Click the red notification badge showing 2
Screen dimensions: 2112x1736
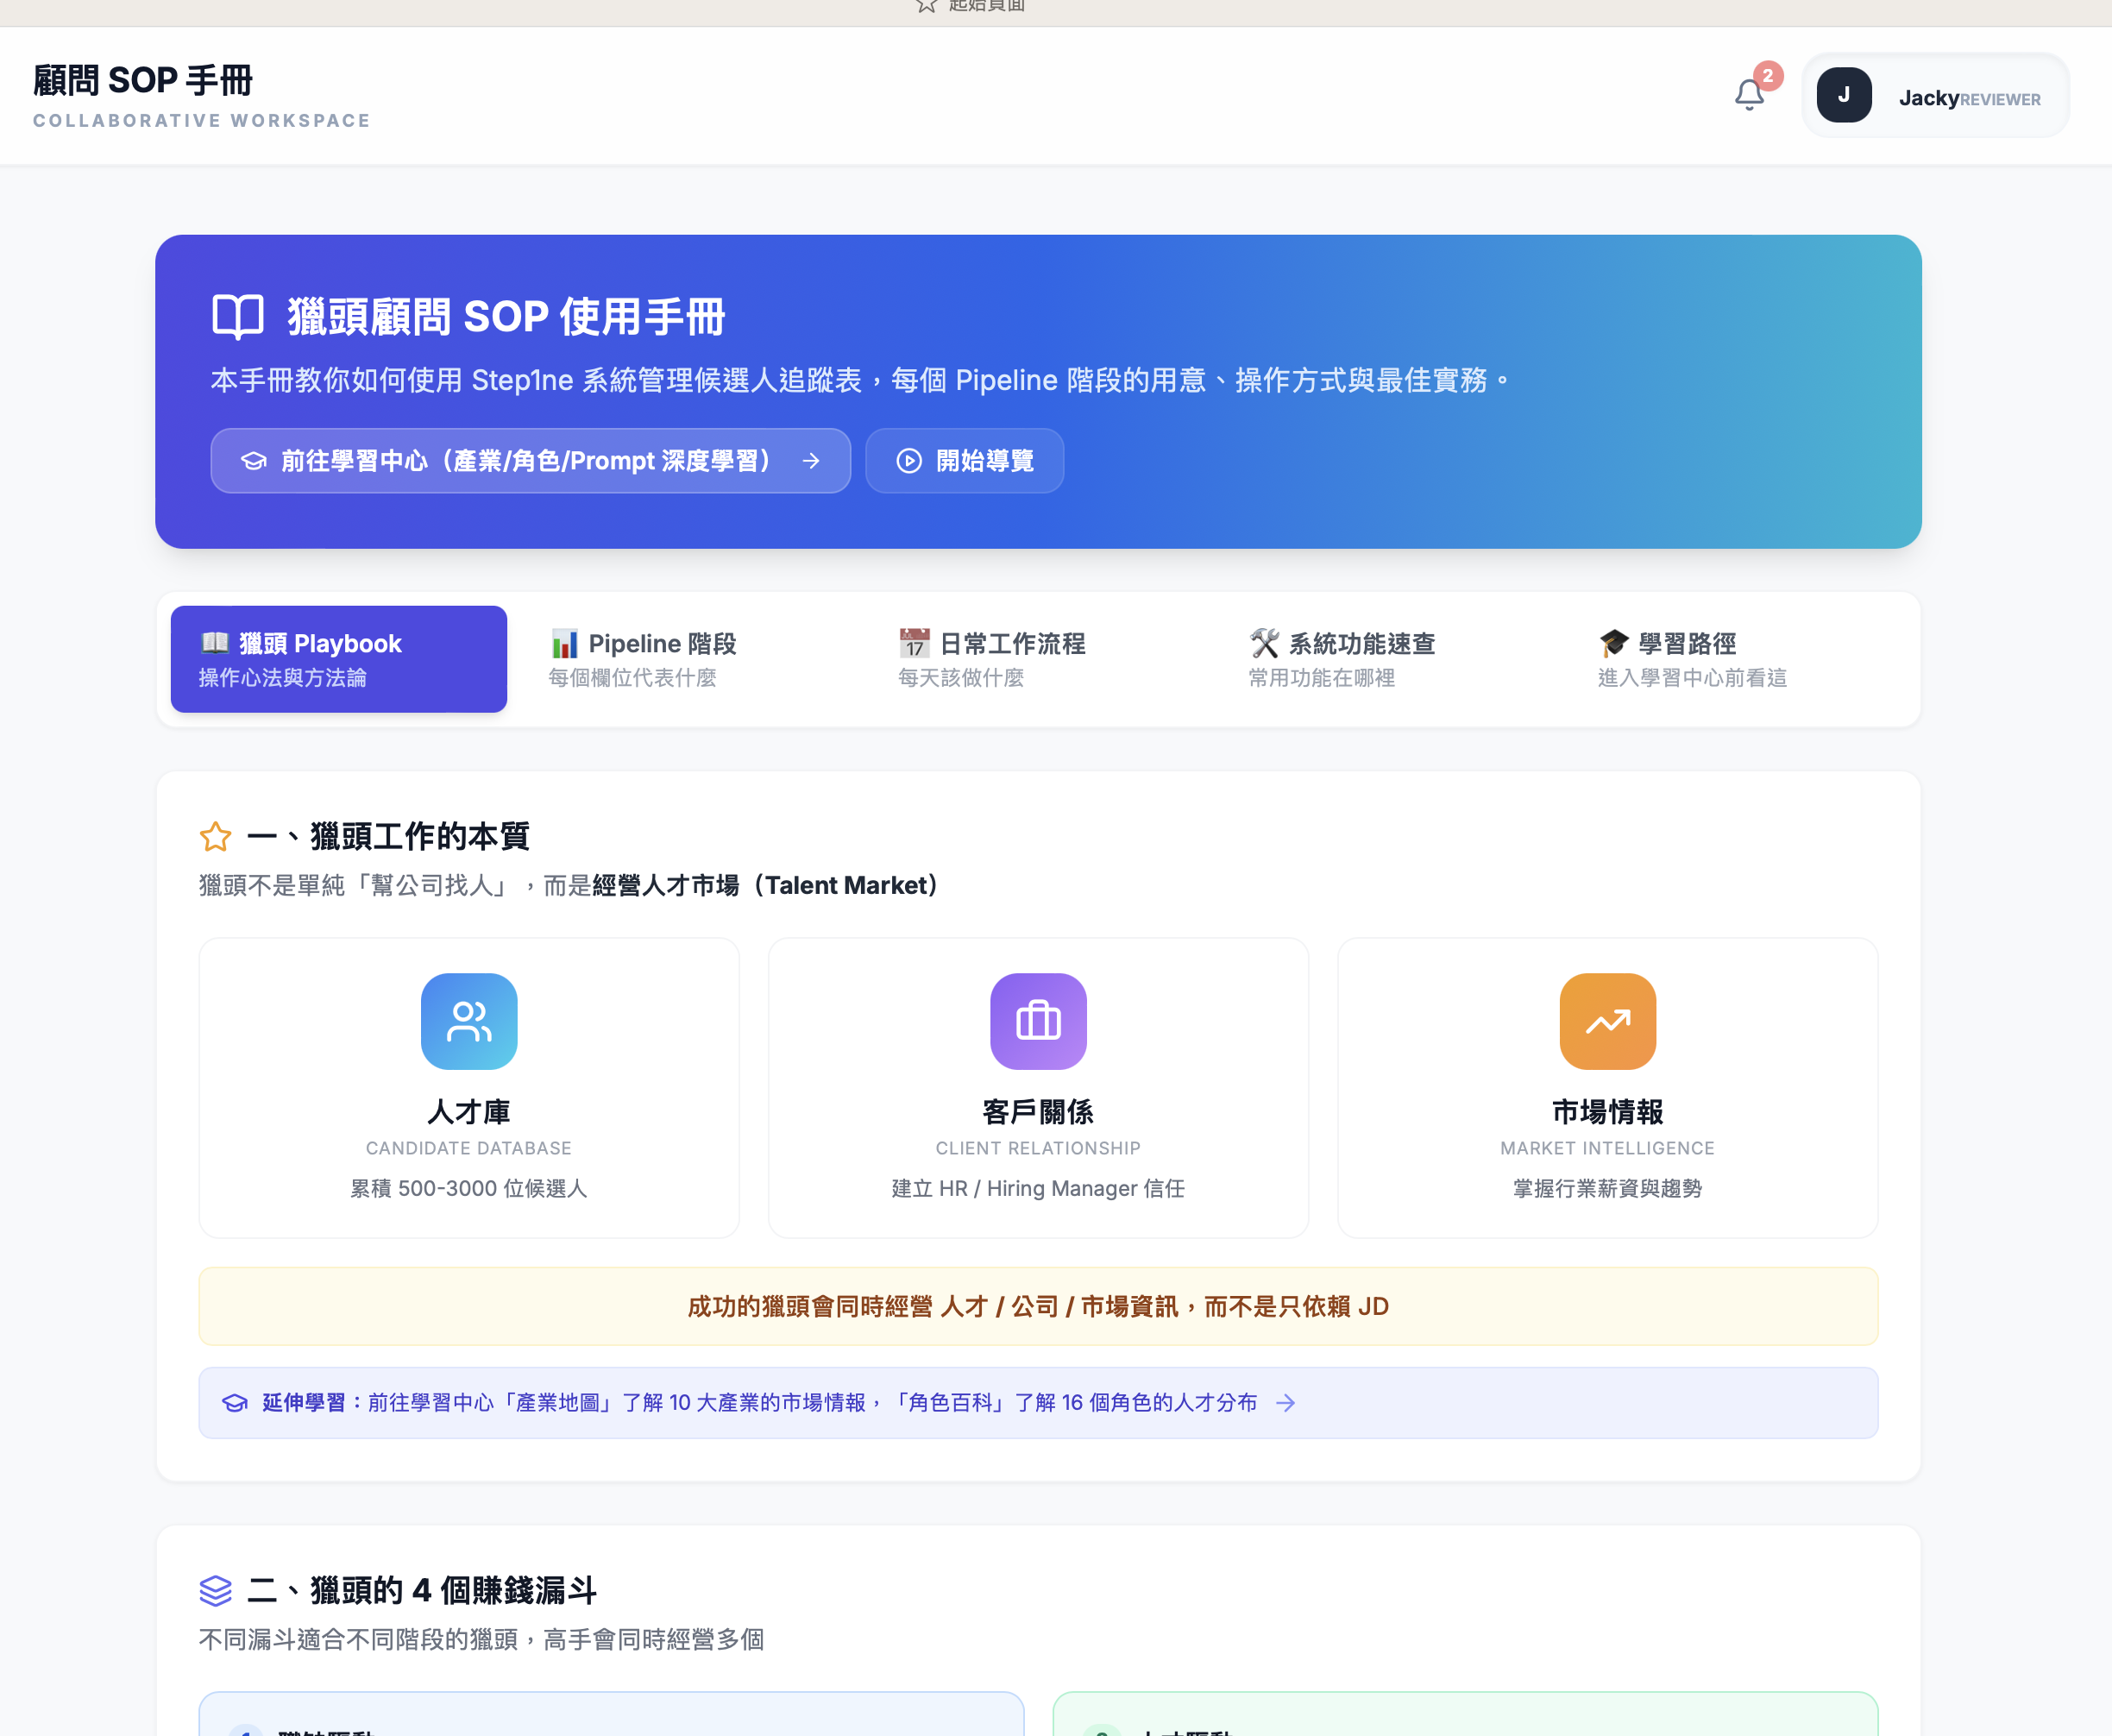pyautogui.click(x=1767, y=75)
